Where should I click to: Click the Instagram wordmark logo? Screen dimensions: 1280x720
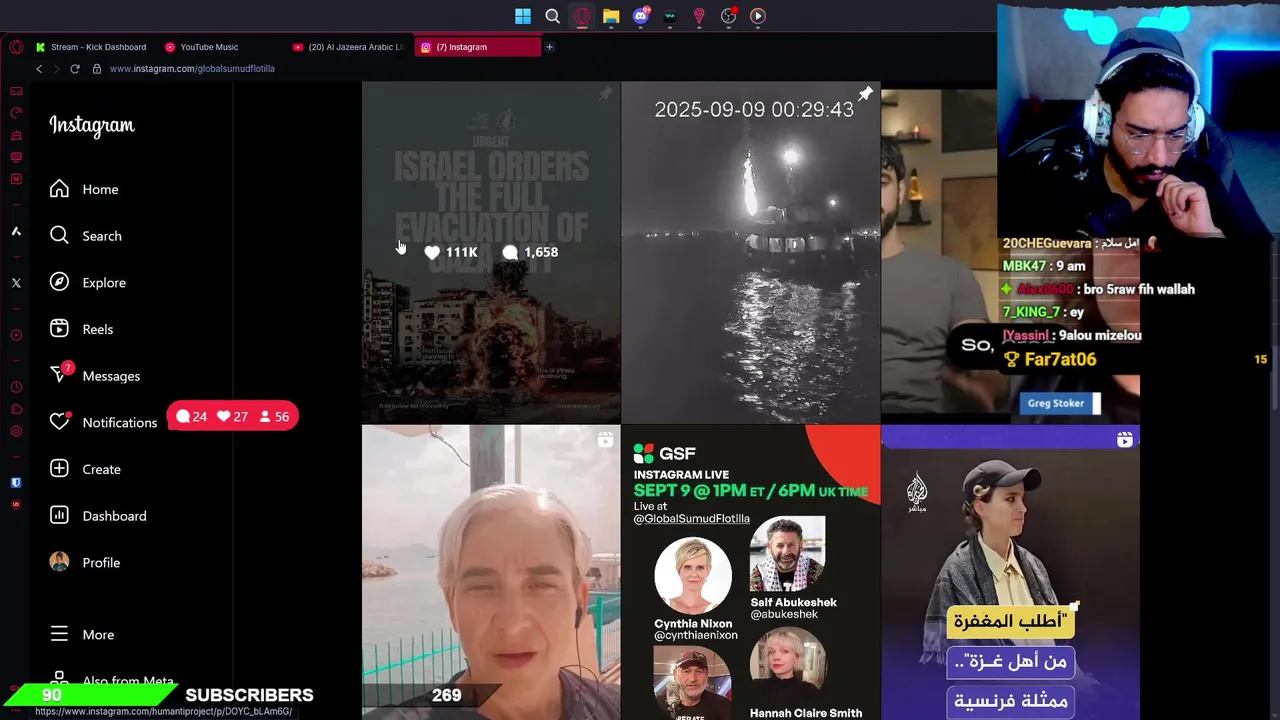[92, 126]
